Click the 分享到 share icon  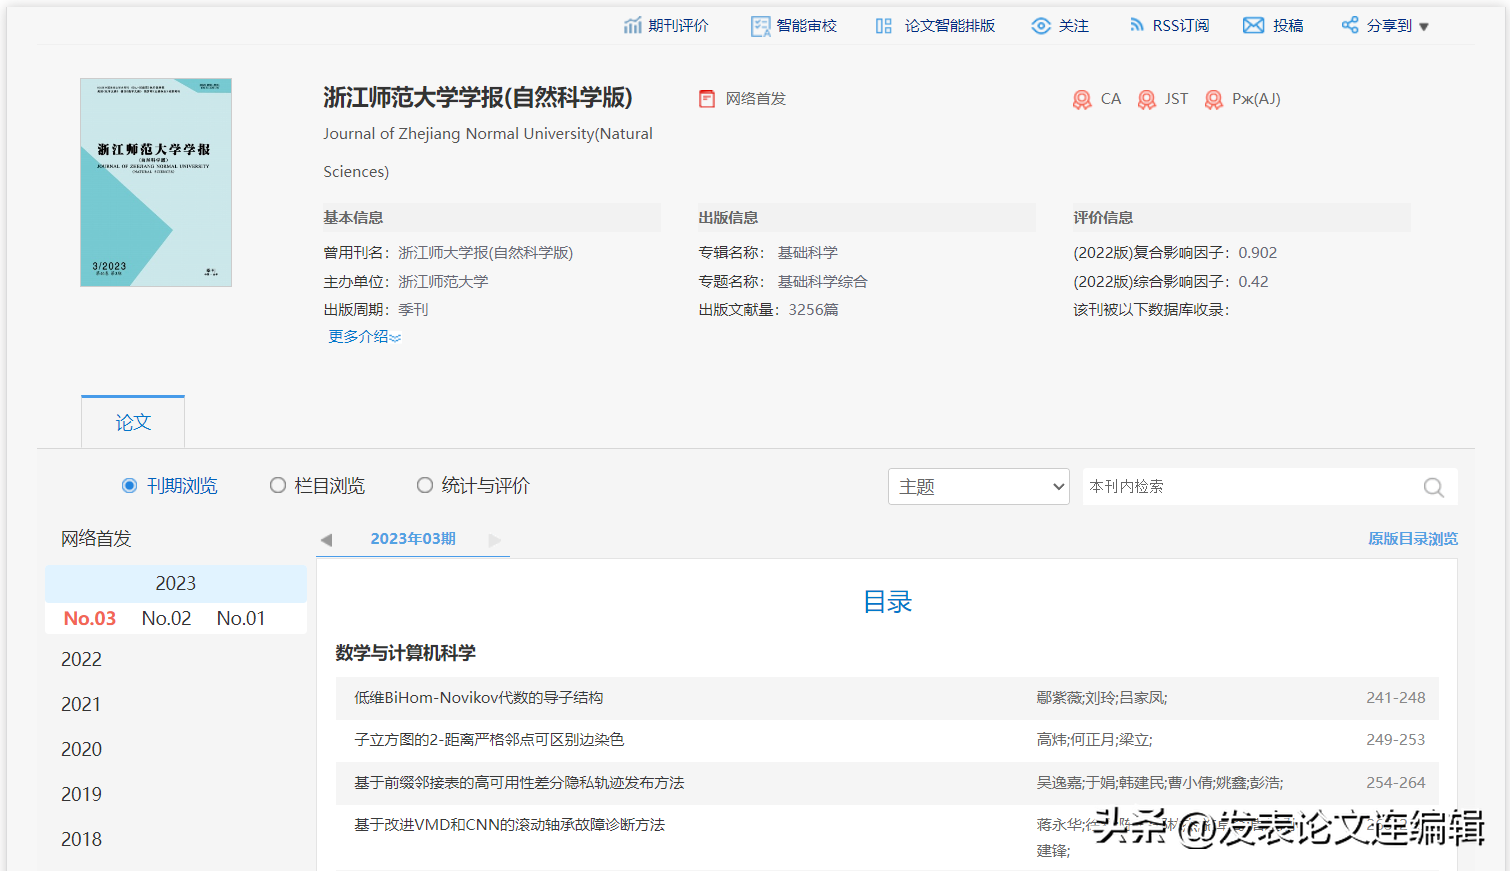coord(1350,25)
